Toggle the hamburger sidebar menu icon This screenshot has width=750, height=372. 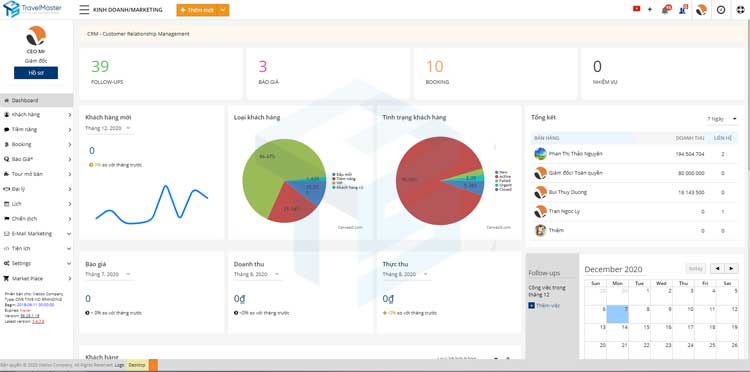84,10
